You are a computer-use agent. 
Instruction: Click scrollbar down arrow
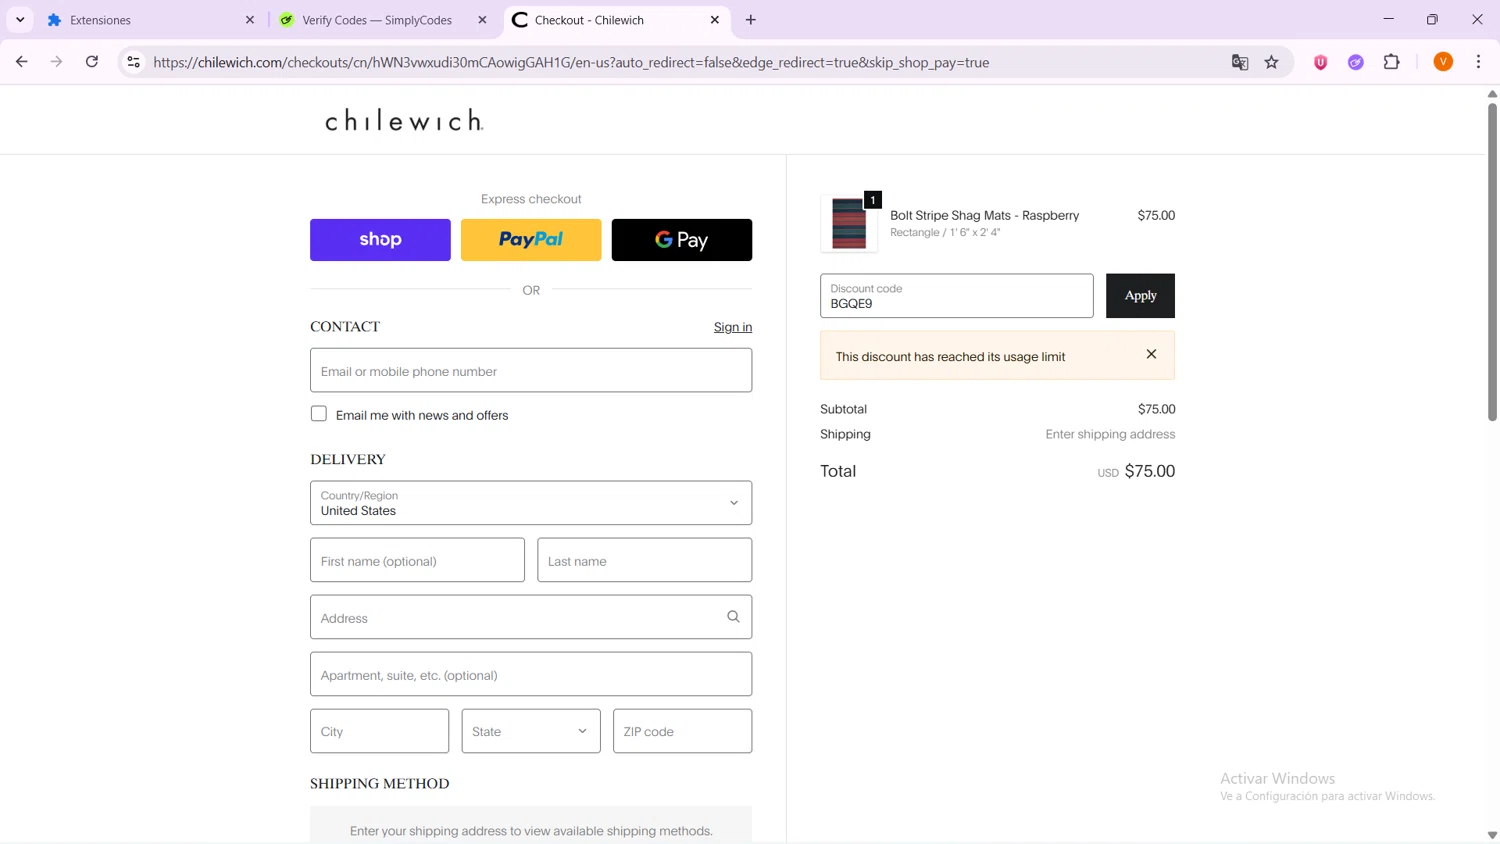coord(1492,835)
